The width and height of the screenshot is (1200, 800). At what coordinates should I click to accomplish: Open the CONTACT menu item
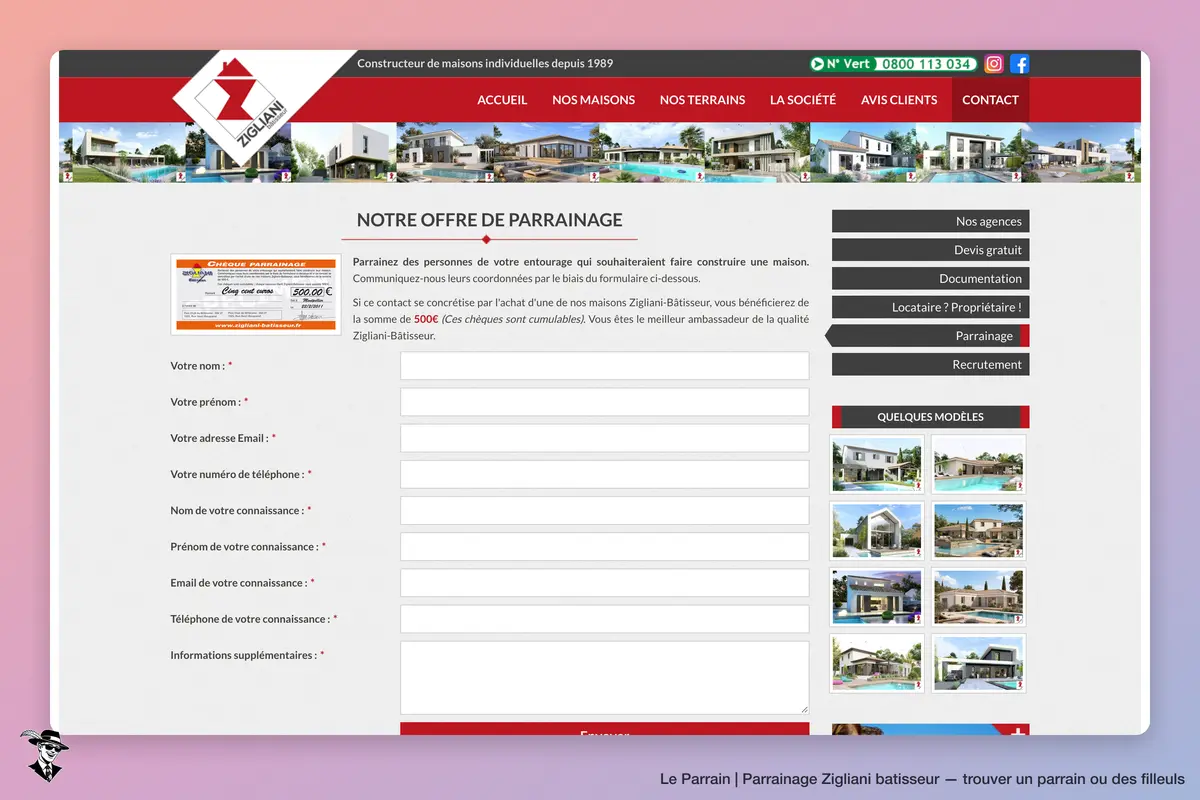(990, 100)
